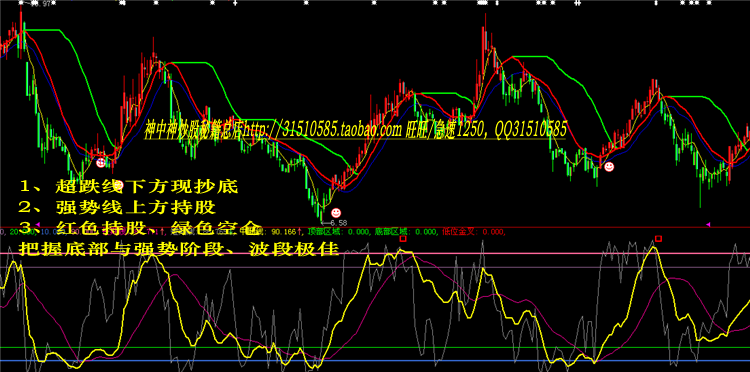
Task: Click the blue horizontal baseline of the indicator
Action: 375,361
